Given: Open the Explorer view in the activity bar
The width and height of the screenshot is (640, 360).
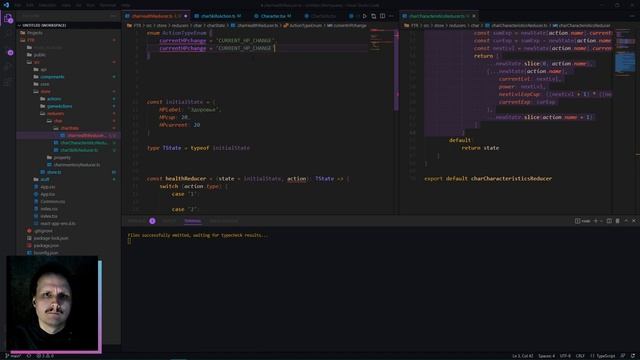Looking at the screenshot, I should [x=8, y=19].
